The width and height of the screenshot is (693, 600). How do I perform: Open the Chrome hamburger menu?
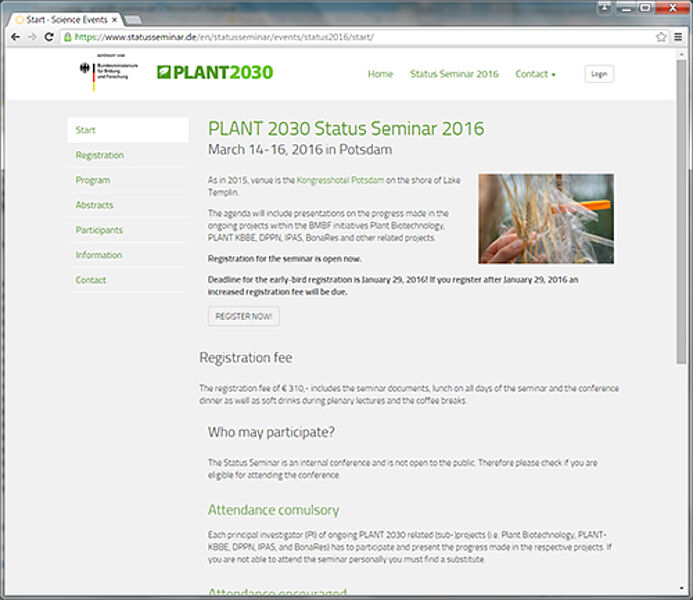678,37
